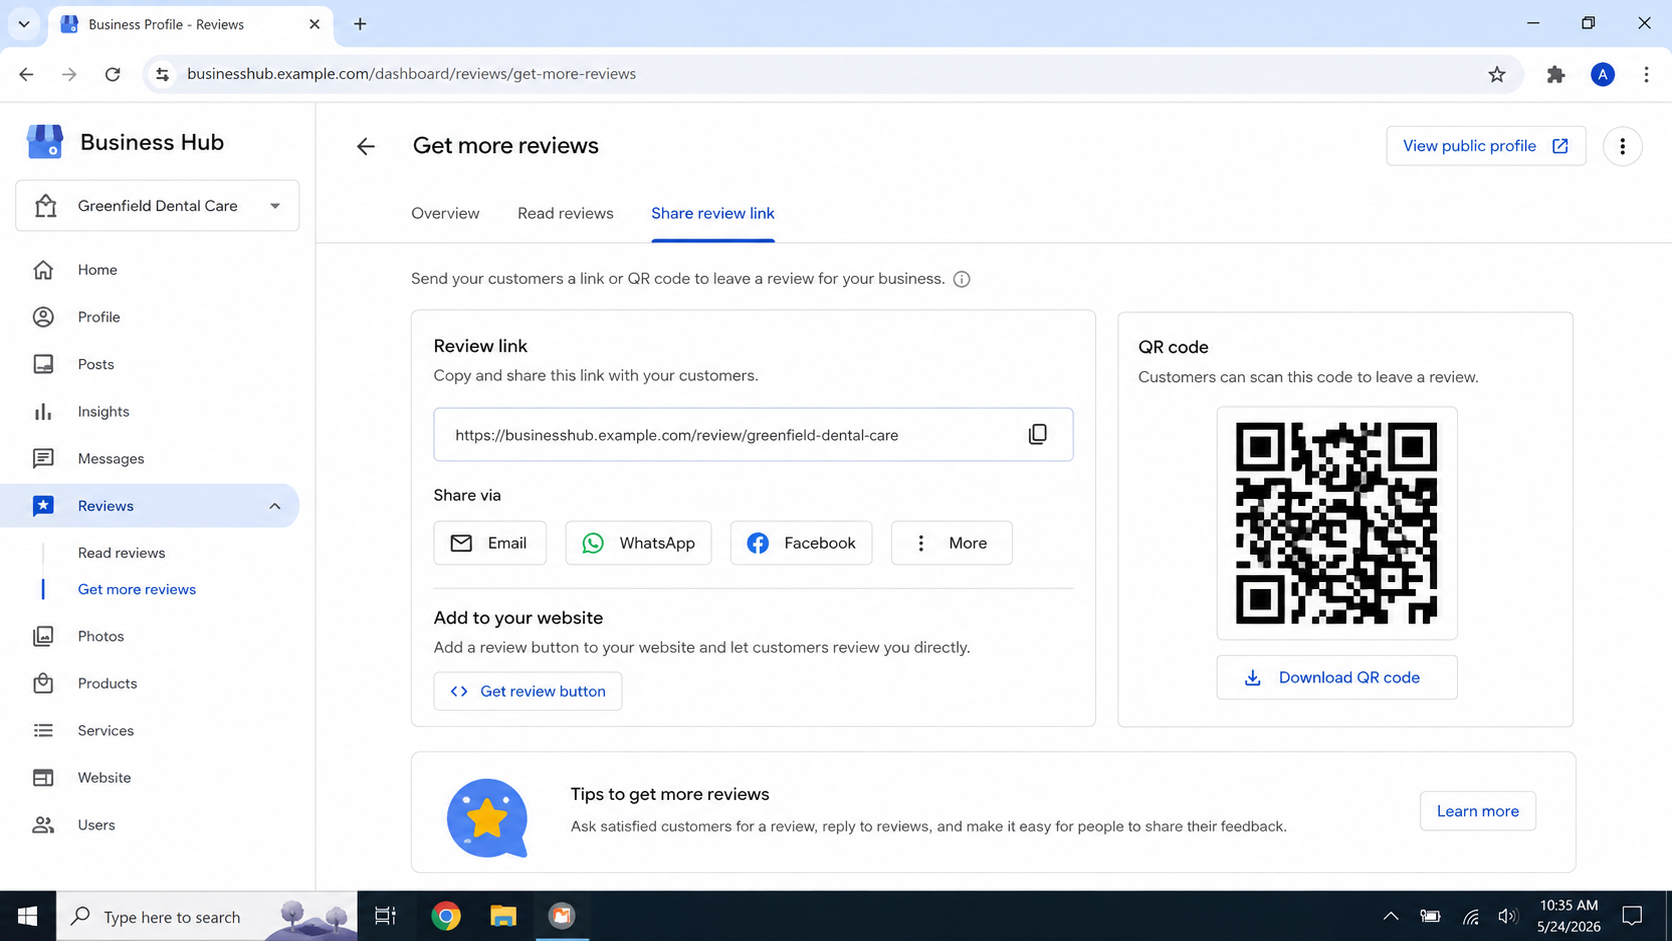
Task: Open the Windows Start menu
Action: click(x=27, y=916)
